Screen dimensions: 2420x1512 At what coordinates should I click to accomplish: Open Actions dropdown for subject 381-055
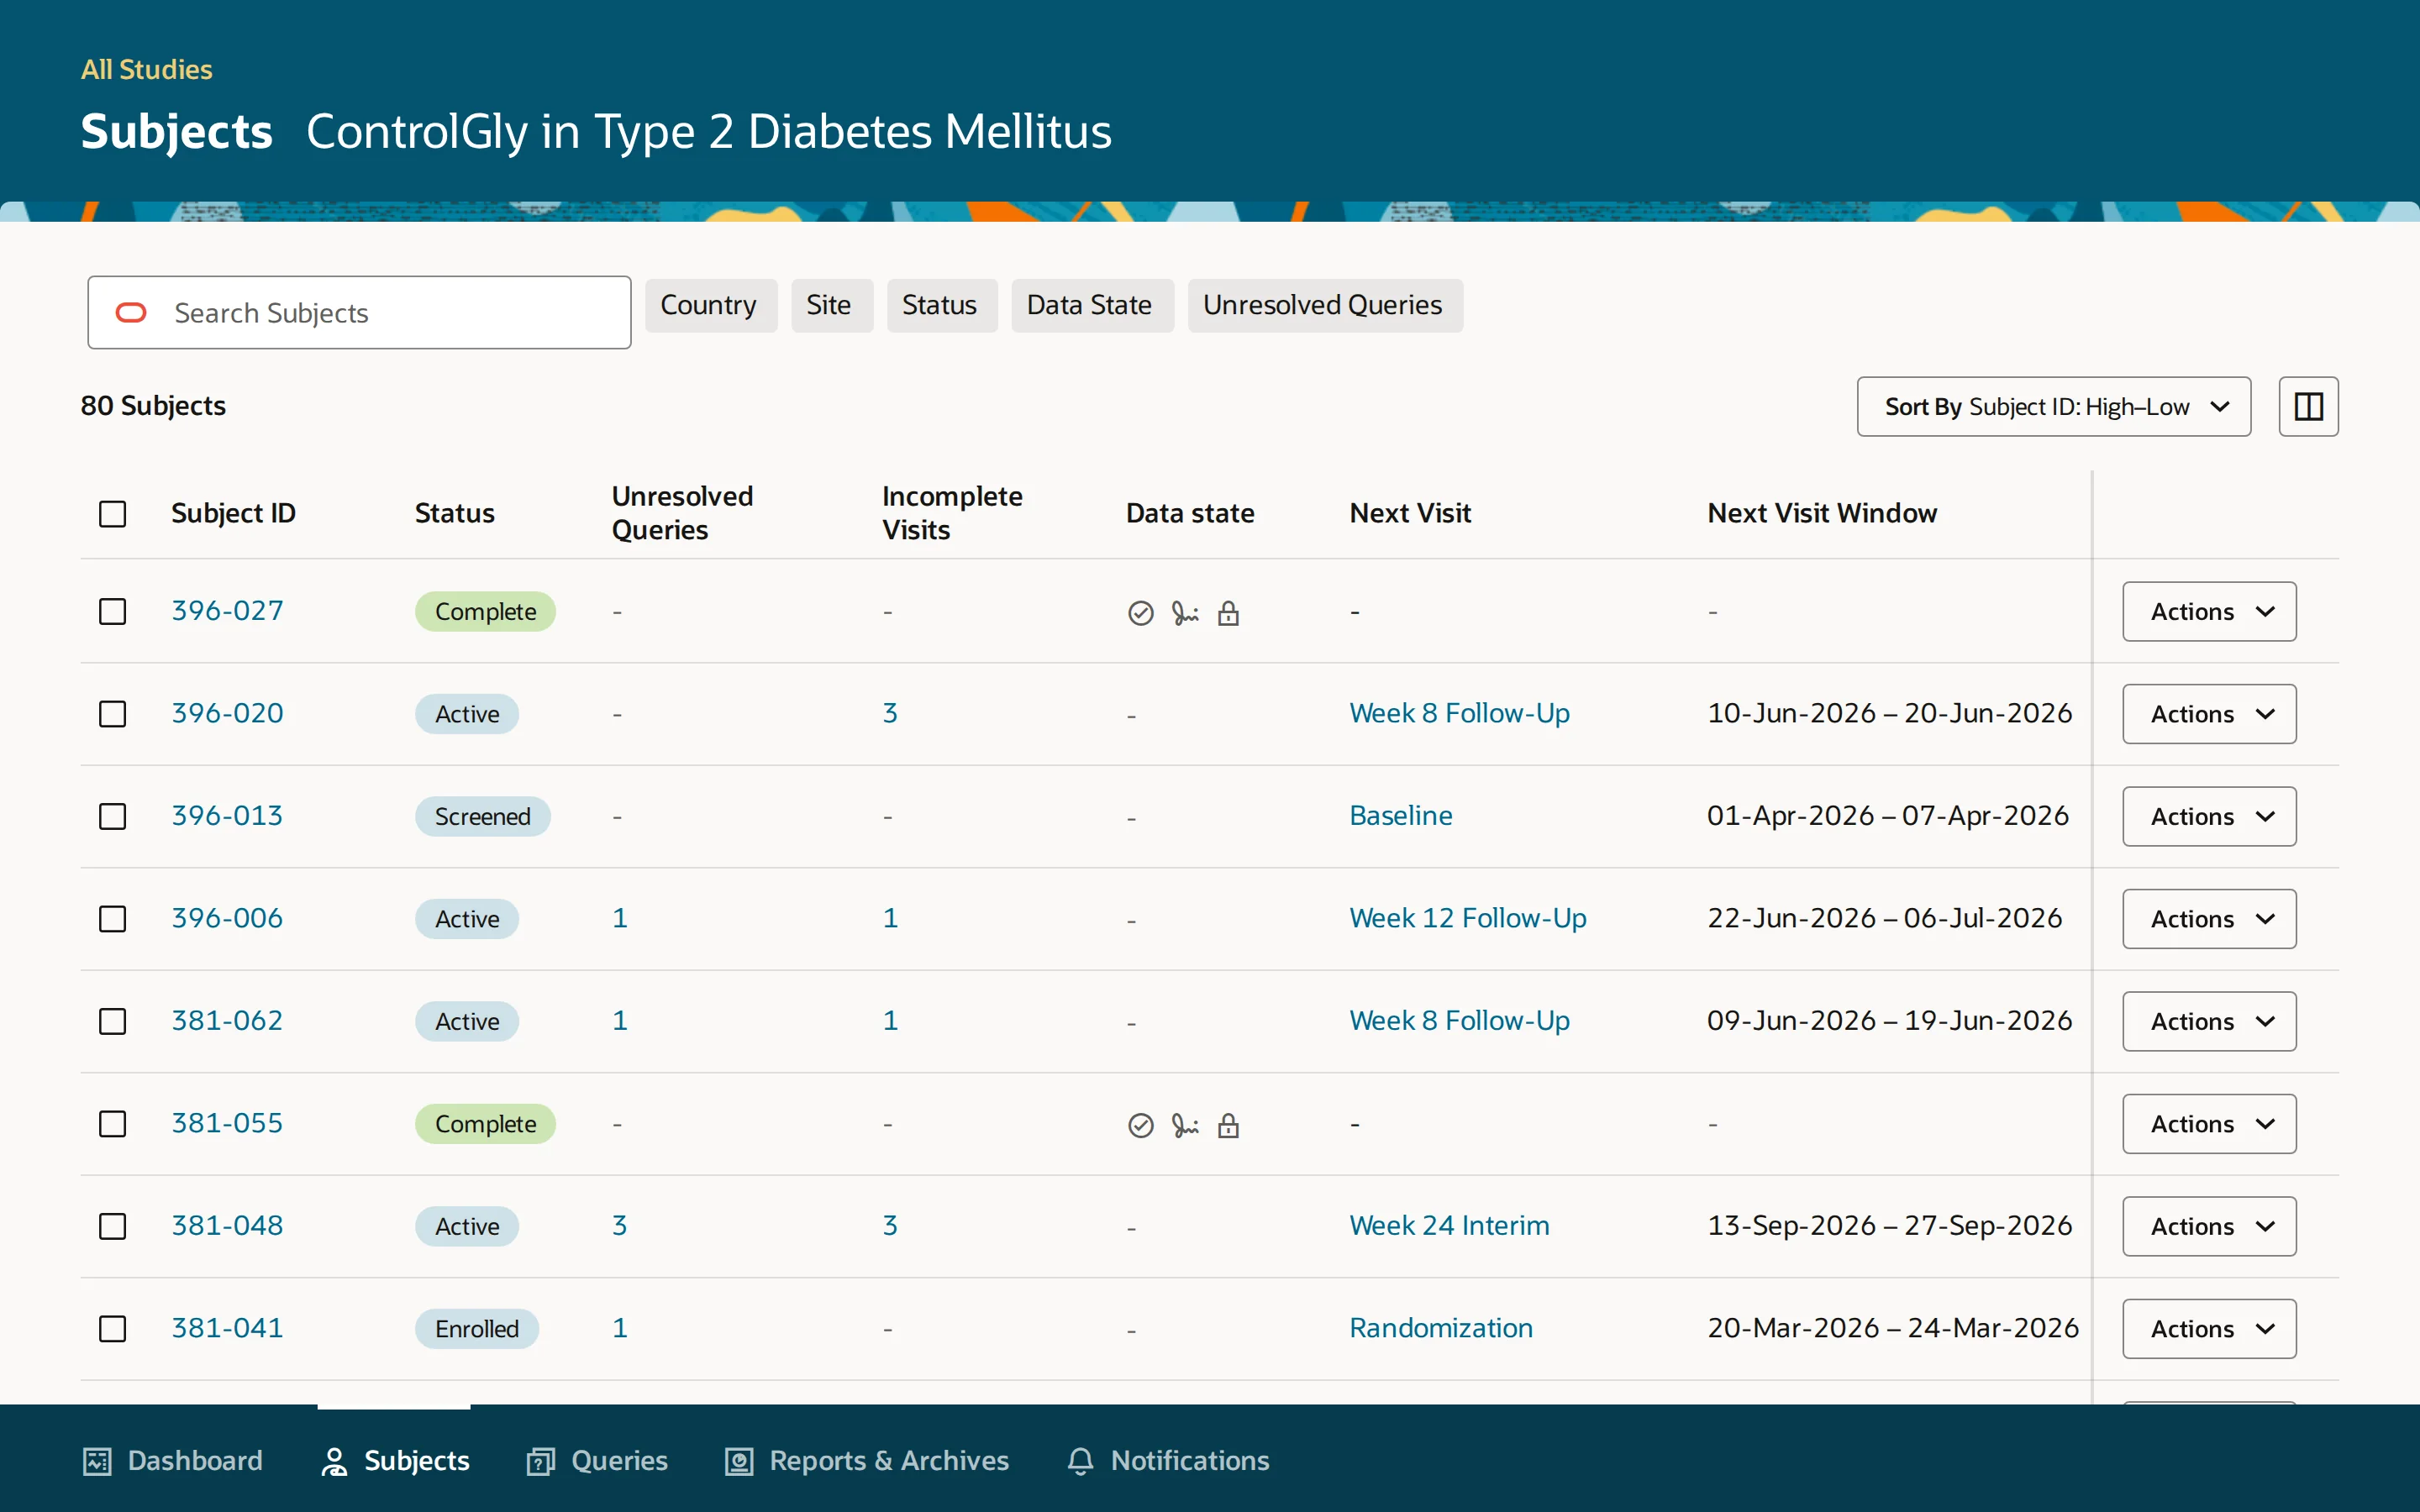[2209, 1123]
